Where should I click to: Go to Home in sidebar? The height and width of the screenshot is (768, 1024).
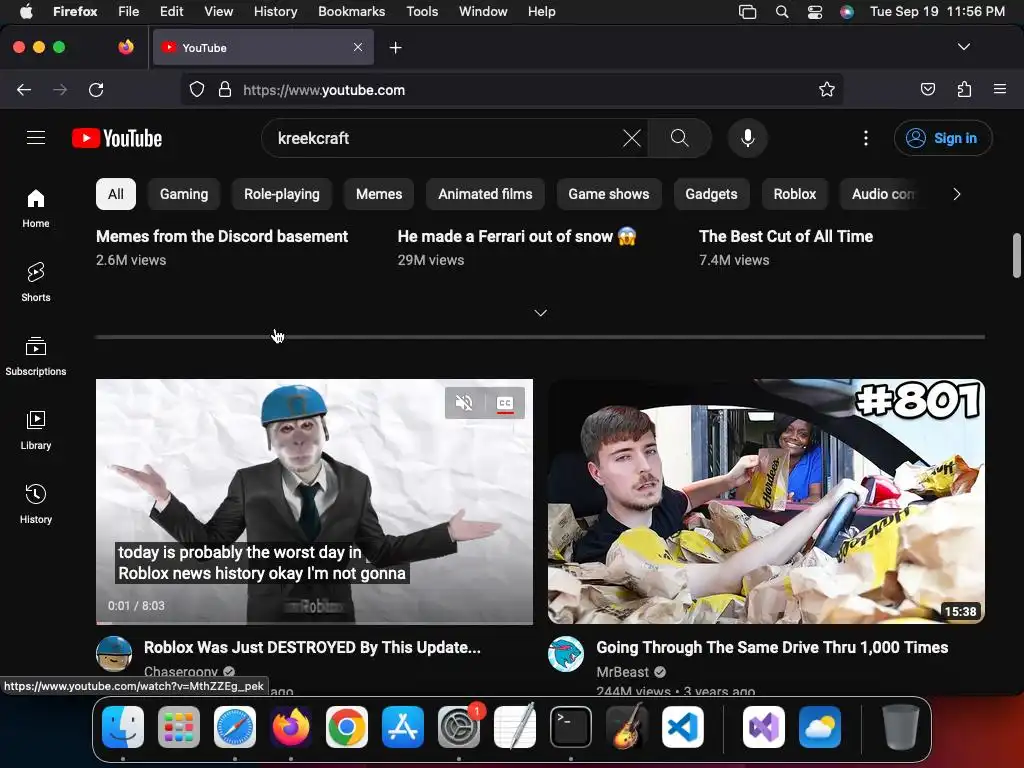(36, 208)
